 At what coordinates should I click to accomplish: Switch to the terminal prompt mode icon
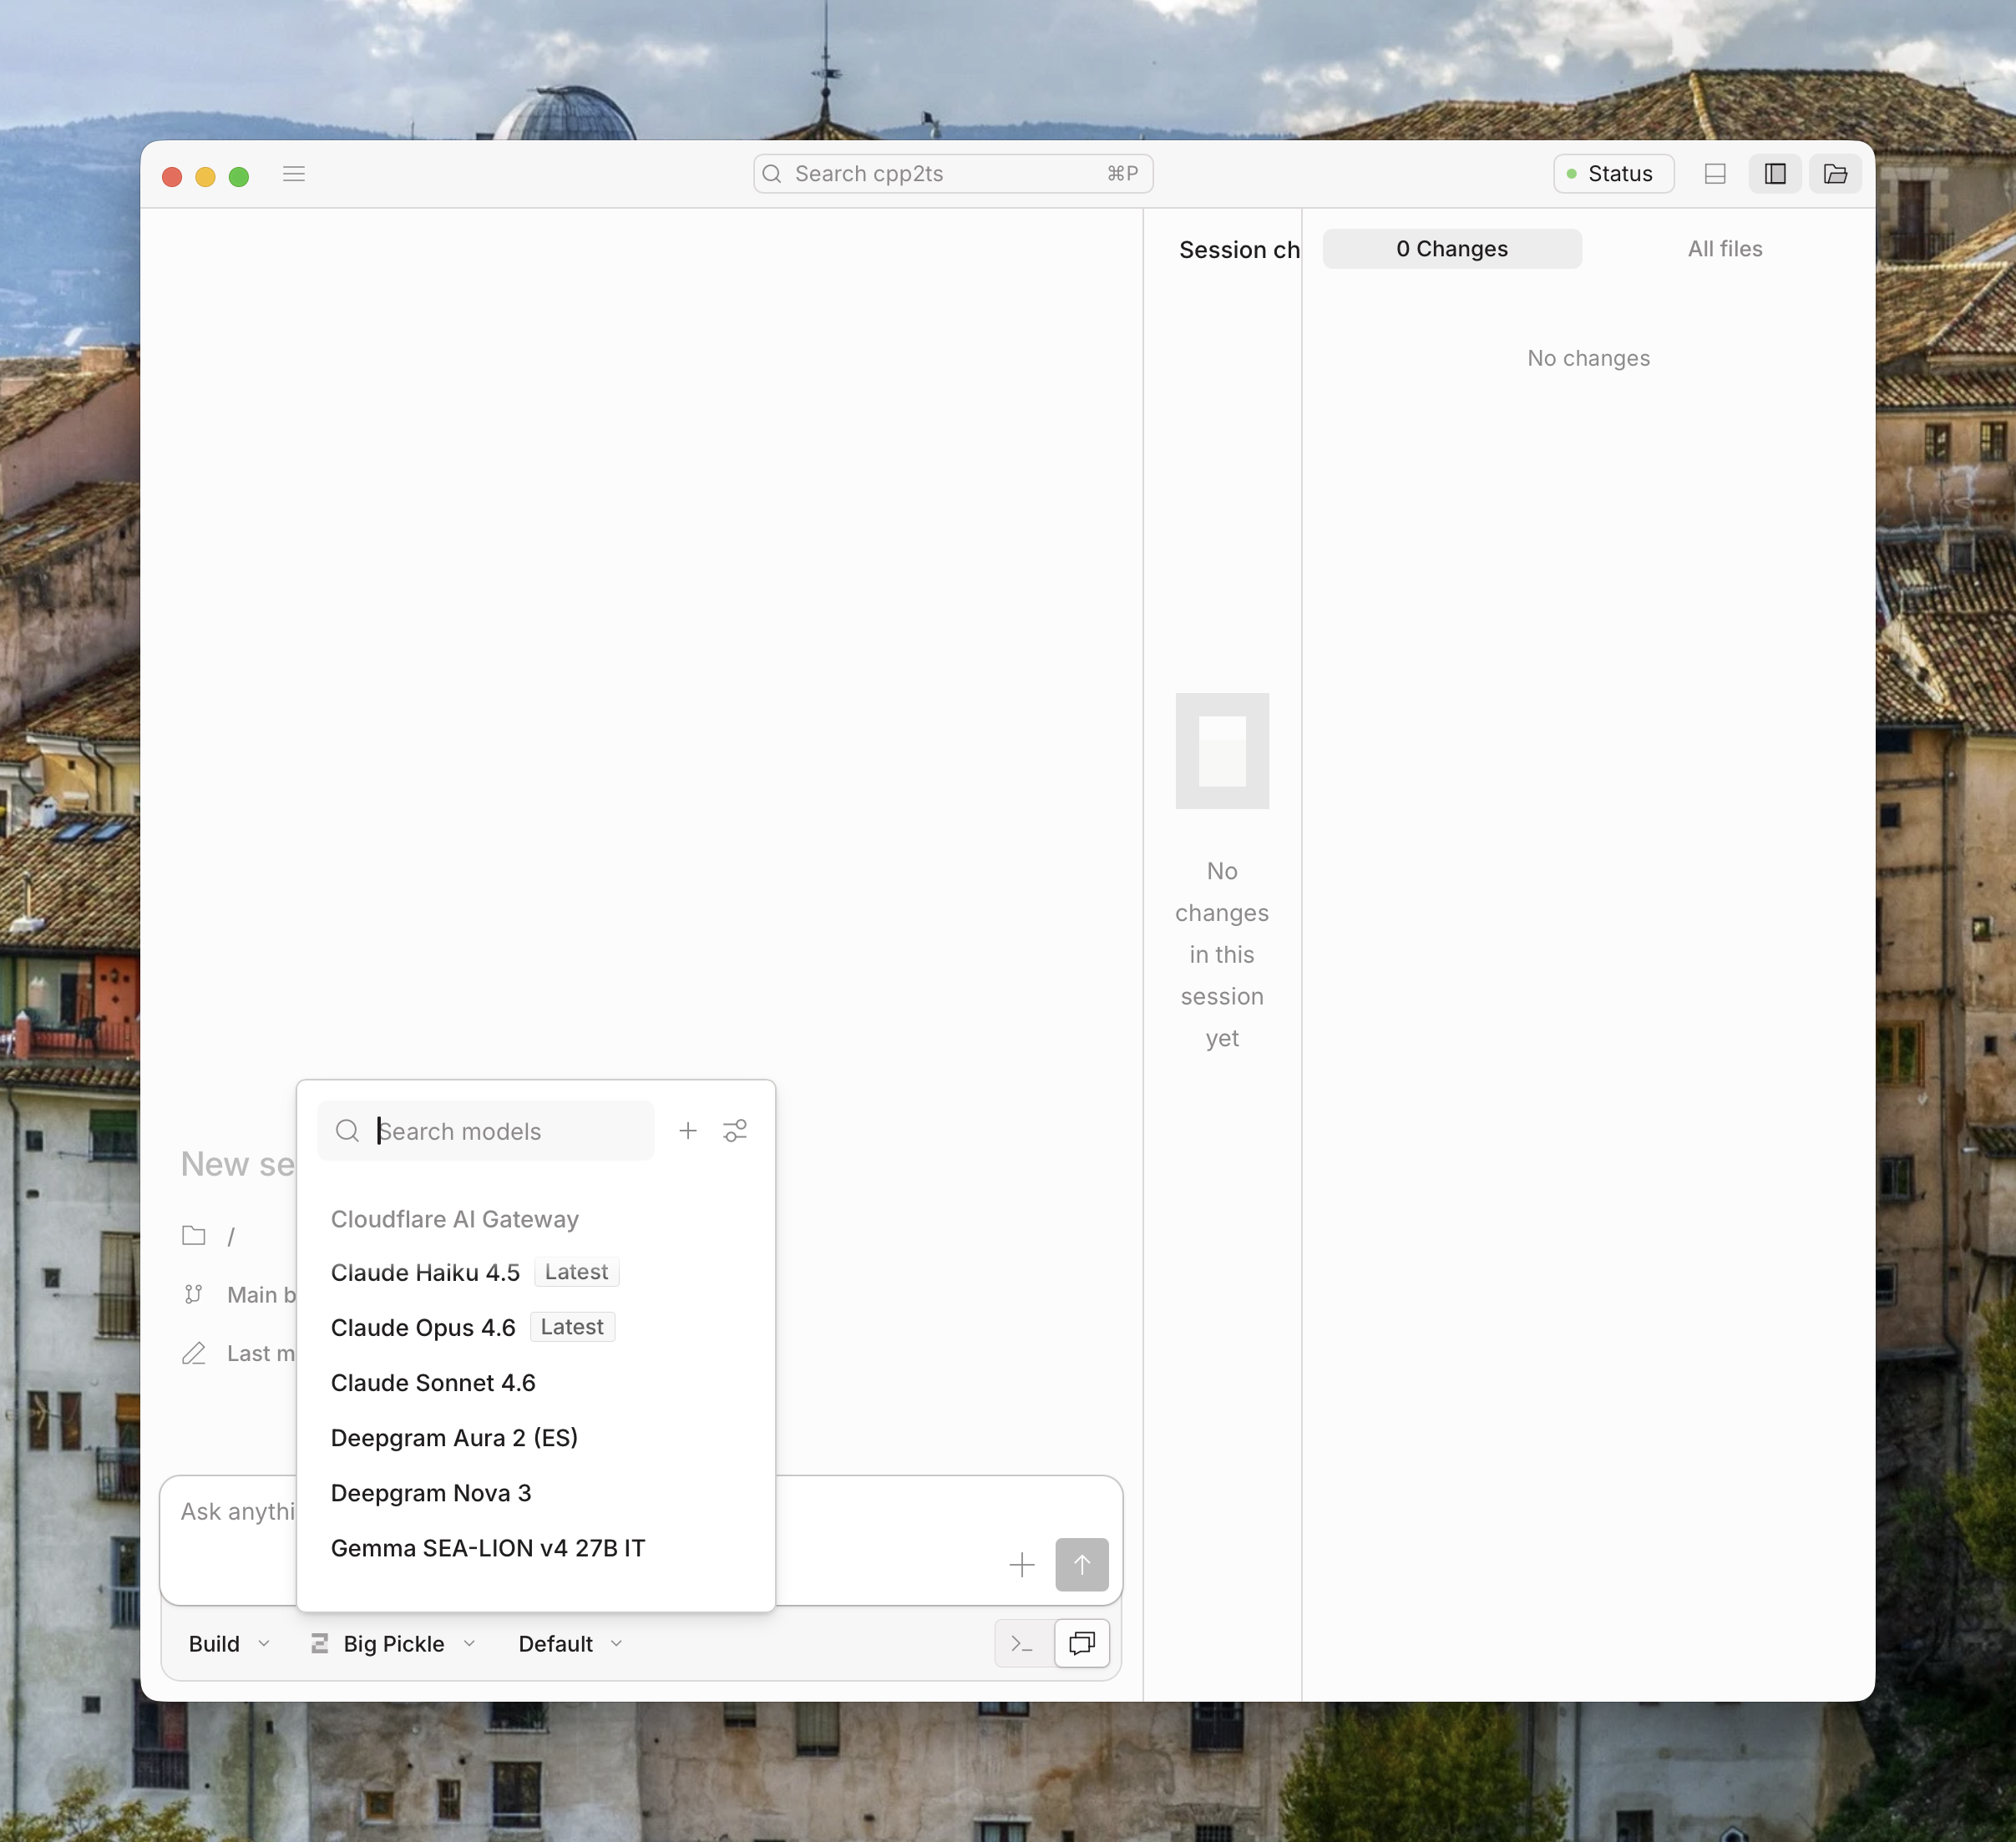(1023, 1644)
